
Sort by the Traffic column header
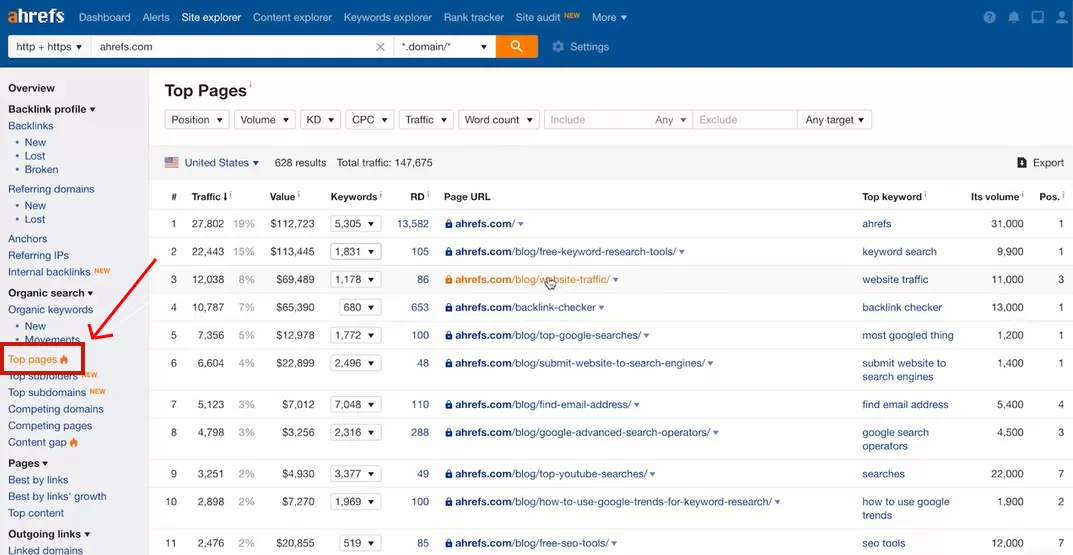210,196
